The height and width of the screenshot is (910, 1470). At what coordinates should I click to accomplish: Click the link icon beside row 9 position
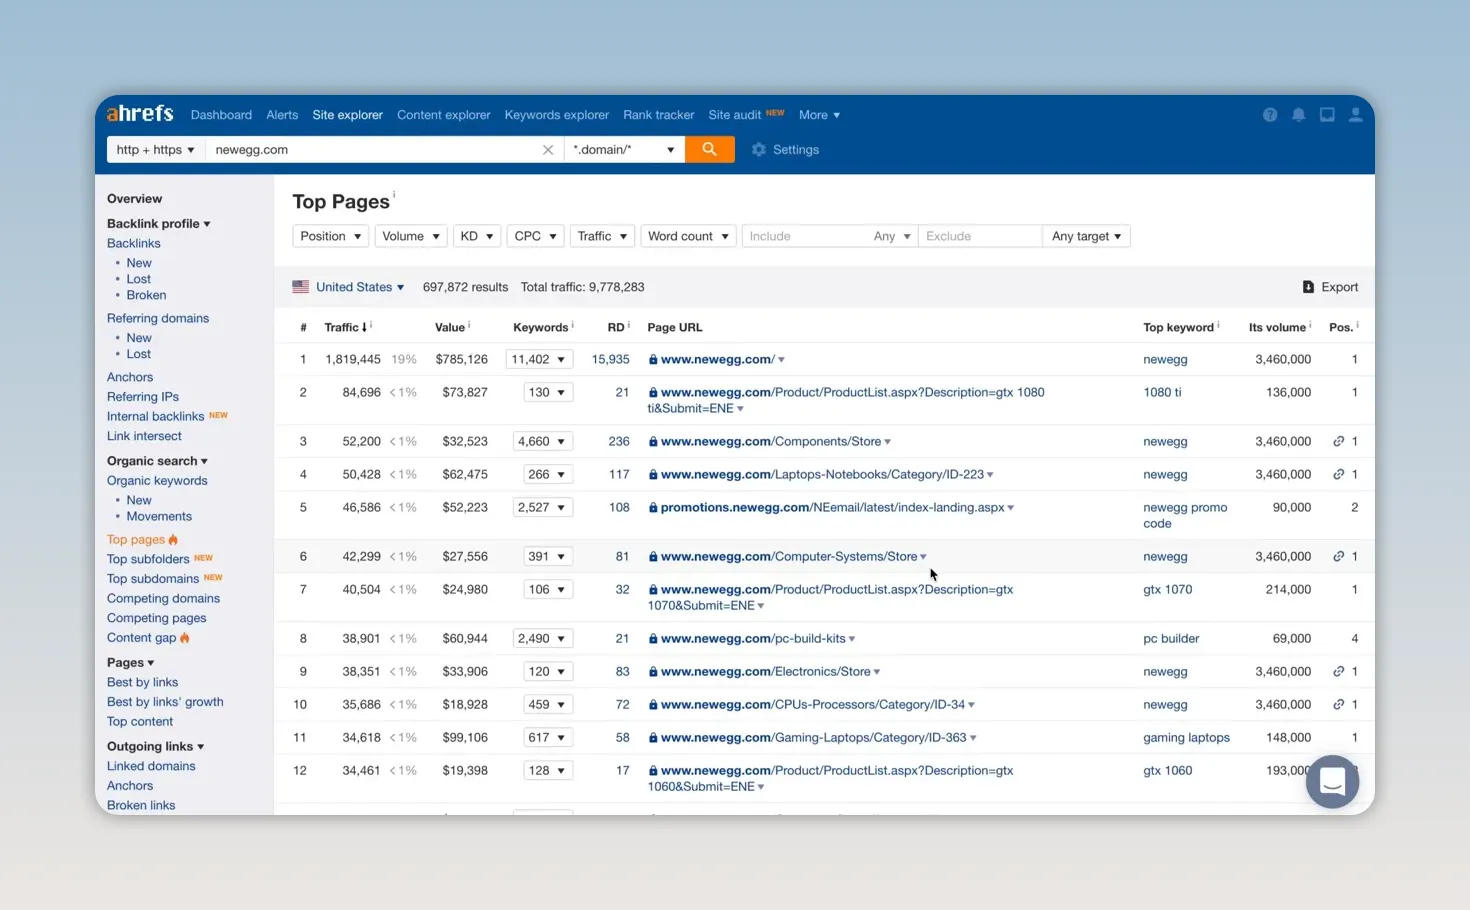tap(1338, 671)
